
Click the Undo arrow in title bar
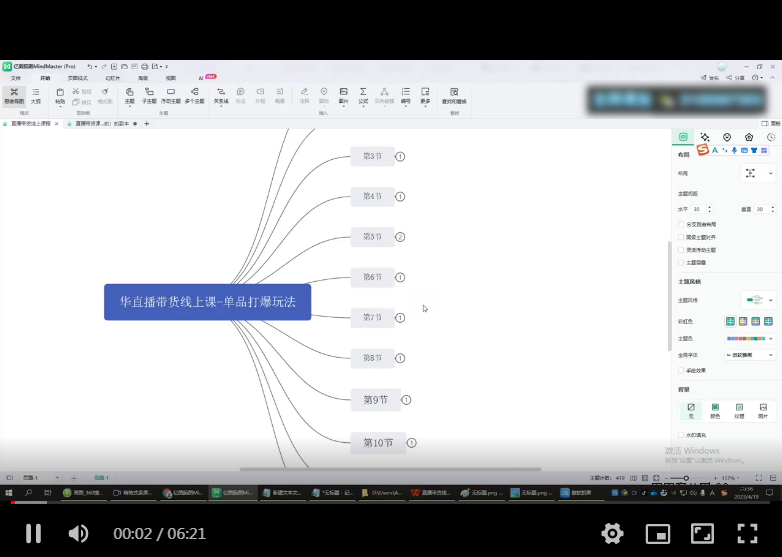click(x=89, y=66)
